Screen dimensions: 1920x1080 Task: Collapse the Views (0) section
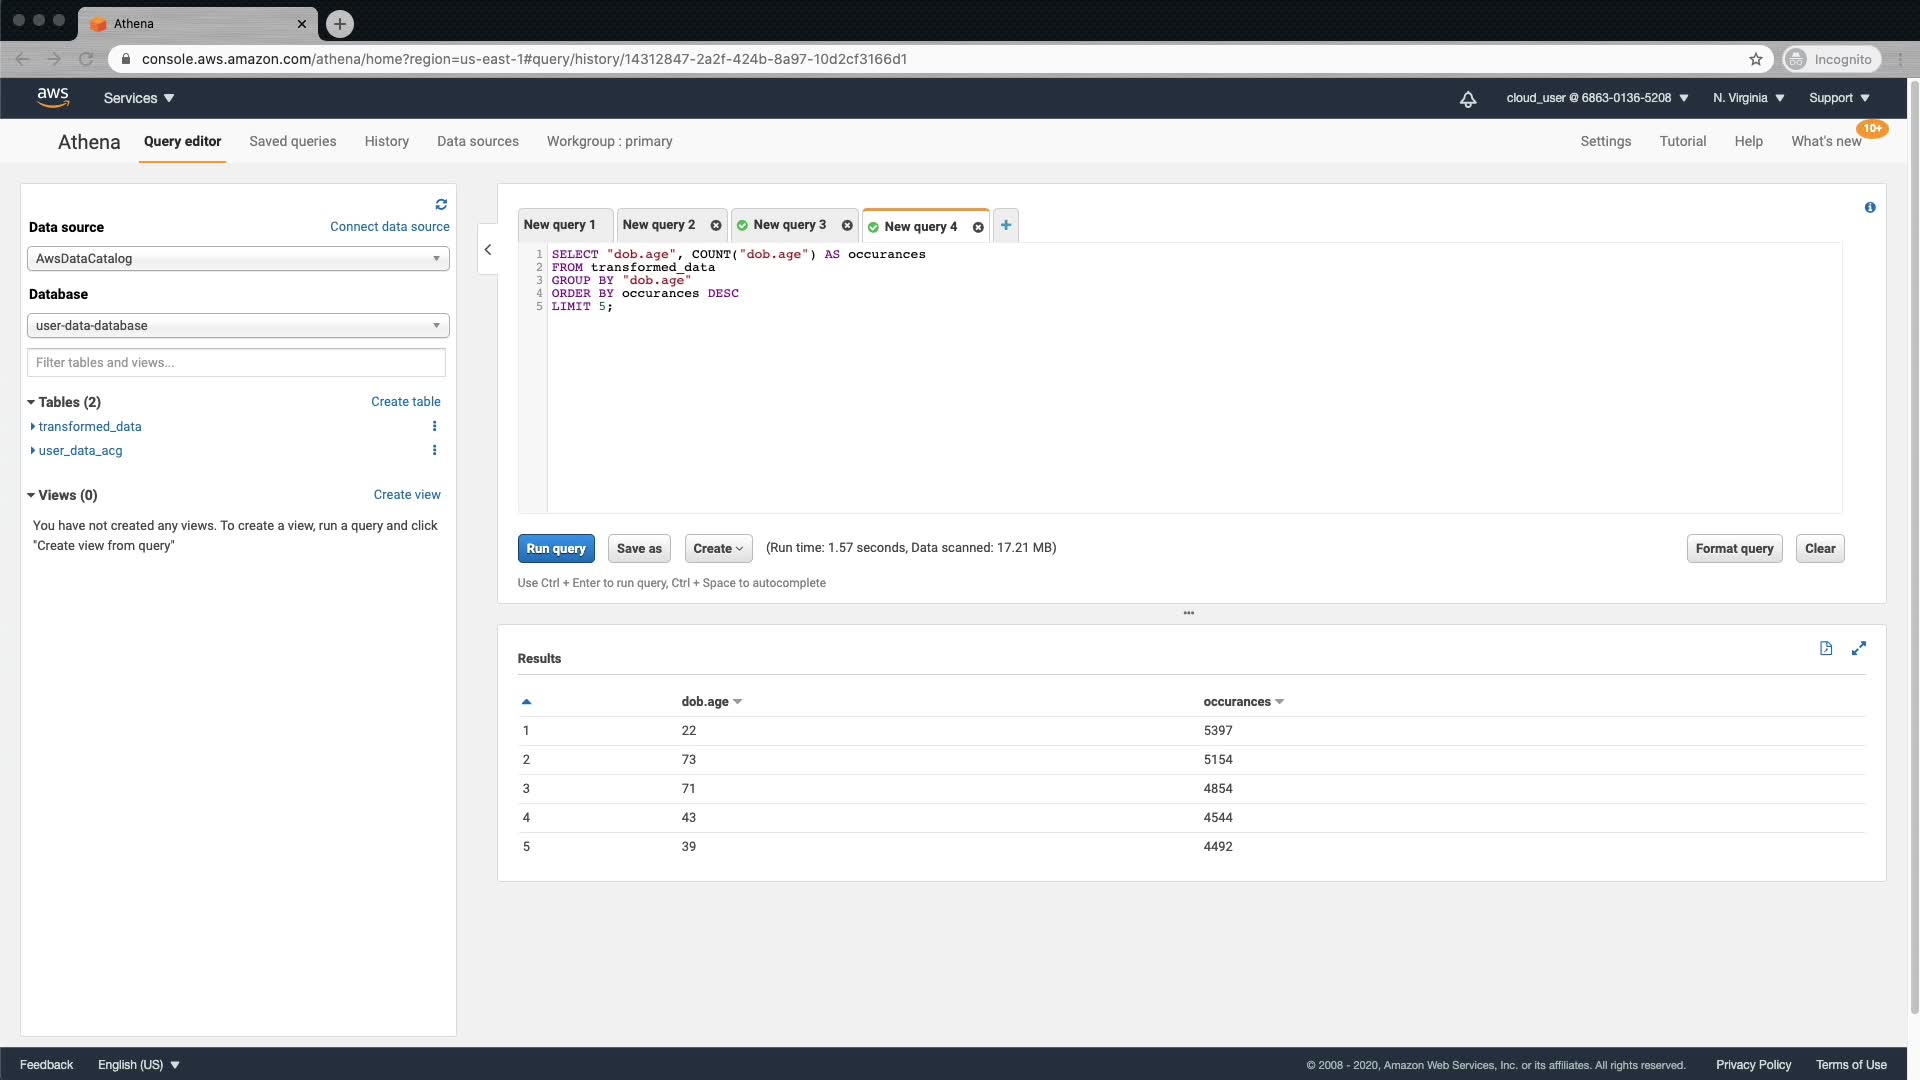tap(31, 495)
